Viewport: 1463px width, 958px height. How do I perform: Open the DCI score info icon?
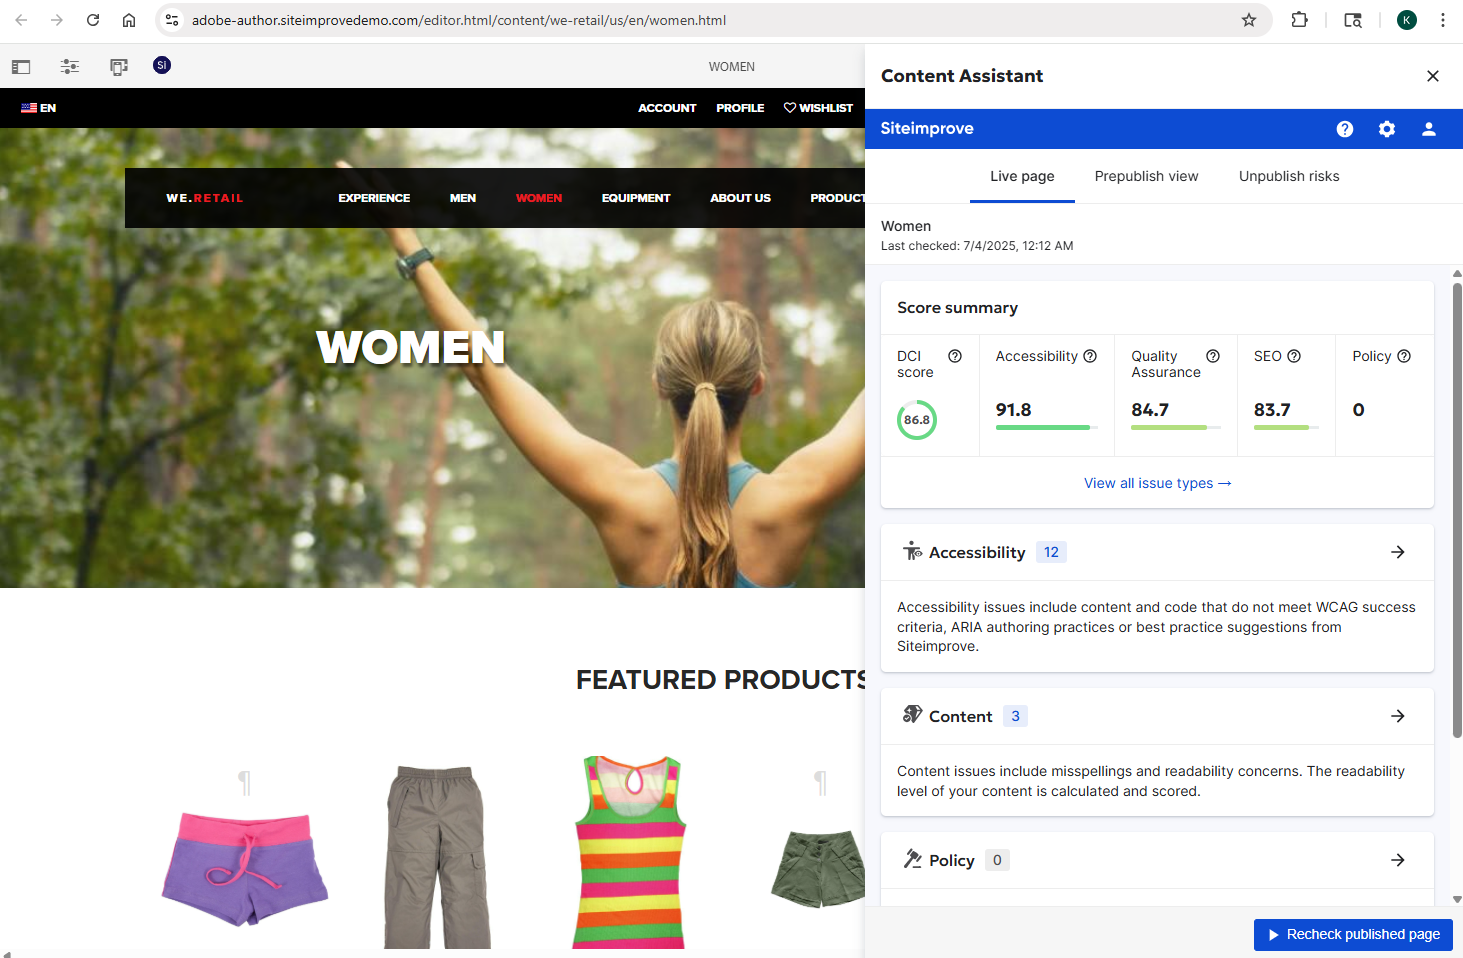pyautogui.click(x=954, y=355)
